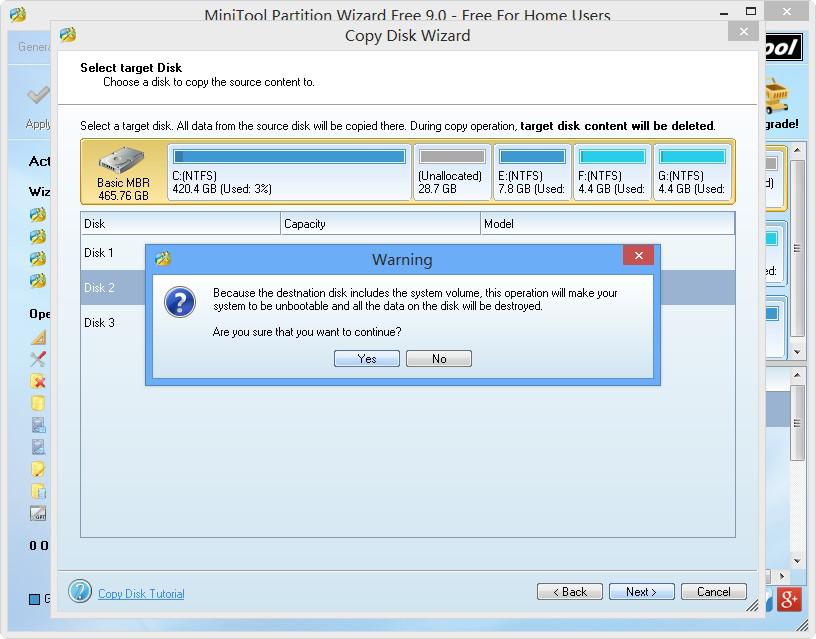This screenshot has width=816, height=639.
Task: Click the blue legend square in the status bar
Action: point(34,599)
